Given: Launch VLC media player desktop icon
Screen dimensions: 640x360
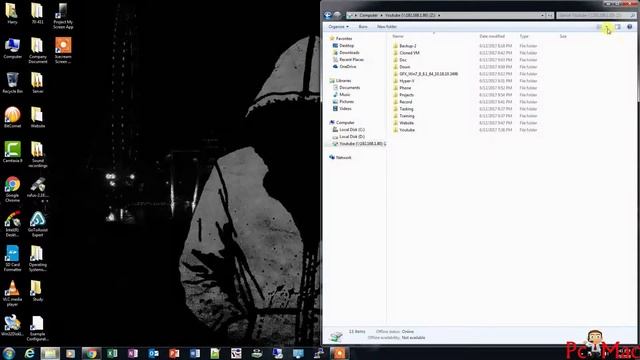Looking at the screenshot, I should (12, 293).
